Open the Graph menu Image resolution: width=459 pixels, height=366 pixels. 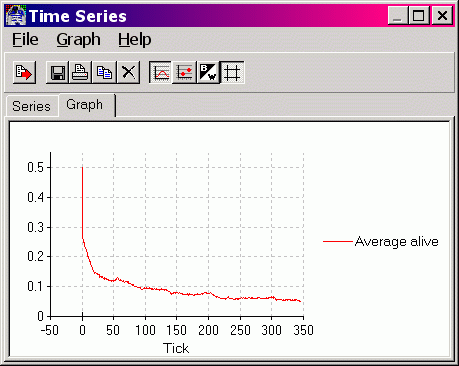78,39
